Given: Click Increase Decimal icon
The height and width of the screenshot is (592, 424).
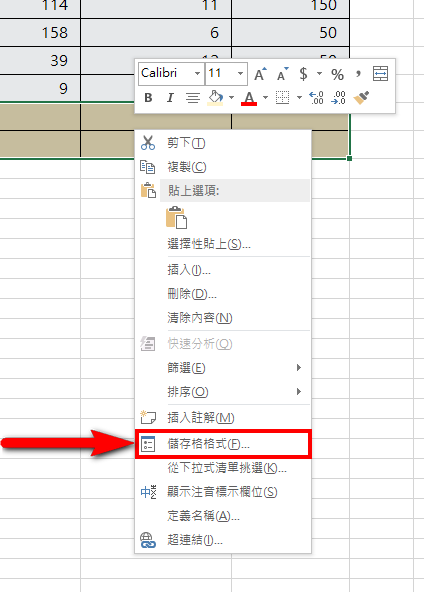Looking at the screenshot, I should (316, 98).
